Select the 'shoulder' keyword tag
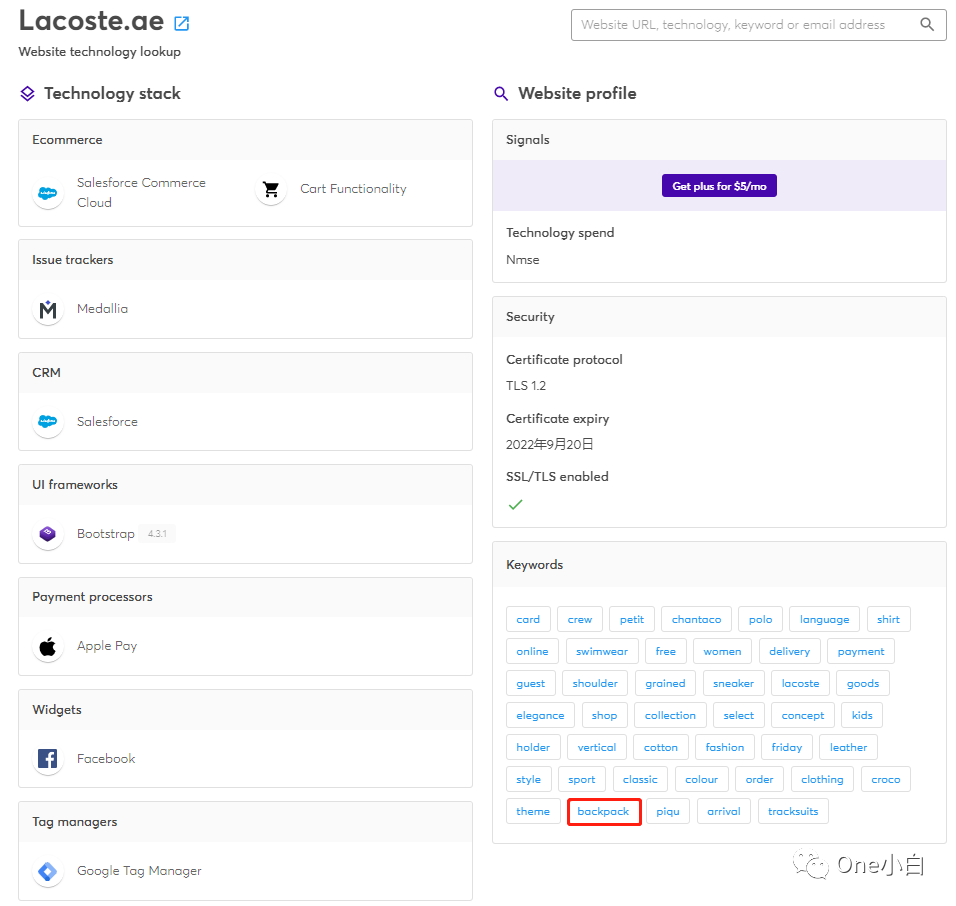This screenshot has height=906, width=956. (595, 683)
